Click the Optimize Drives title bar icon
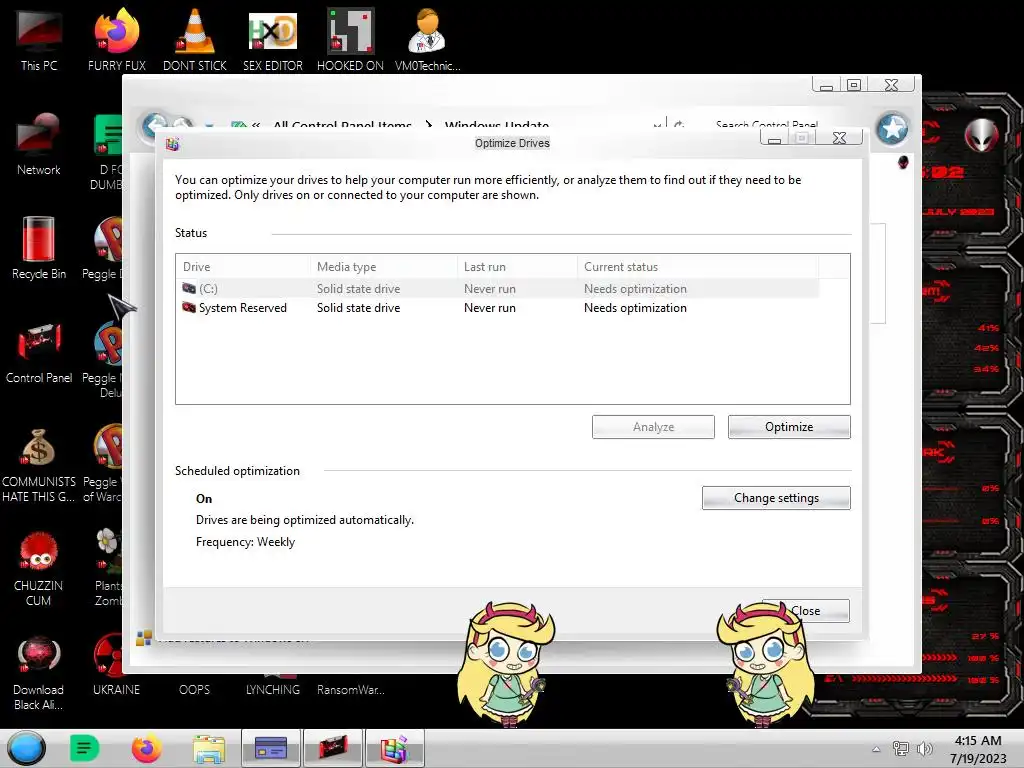The image size is (1024, 768). 172,144
